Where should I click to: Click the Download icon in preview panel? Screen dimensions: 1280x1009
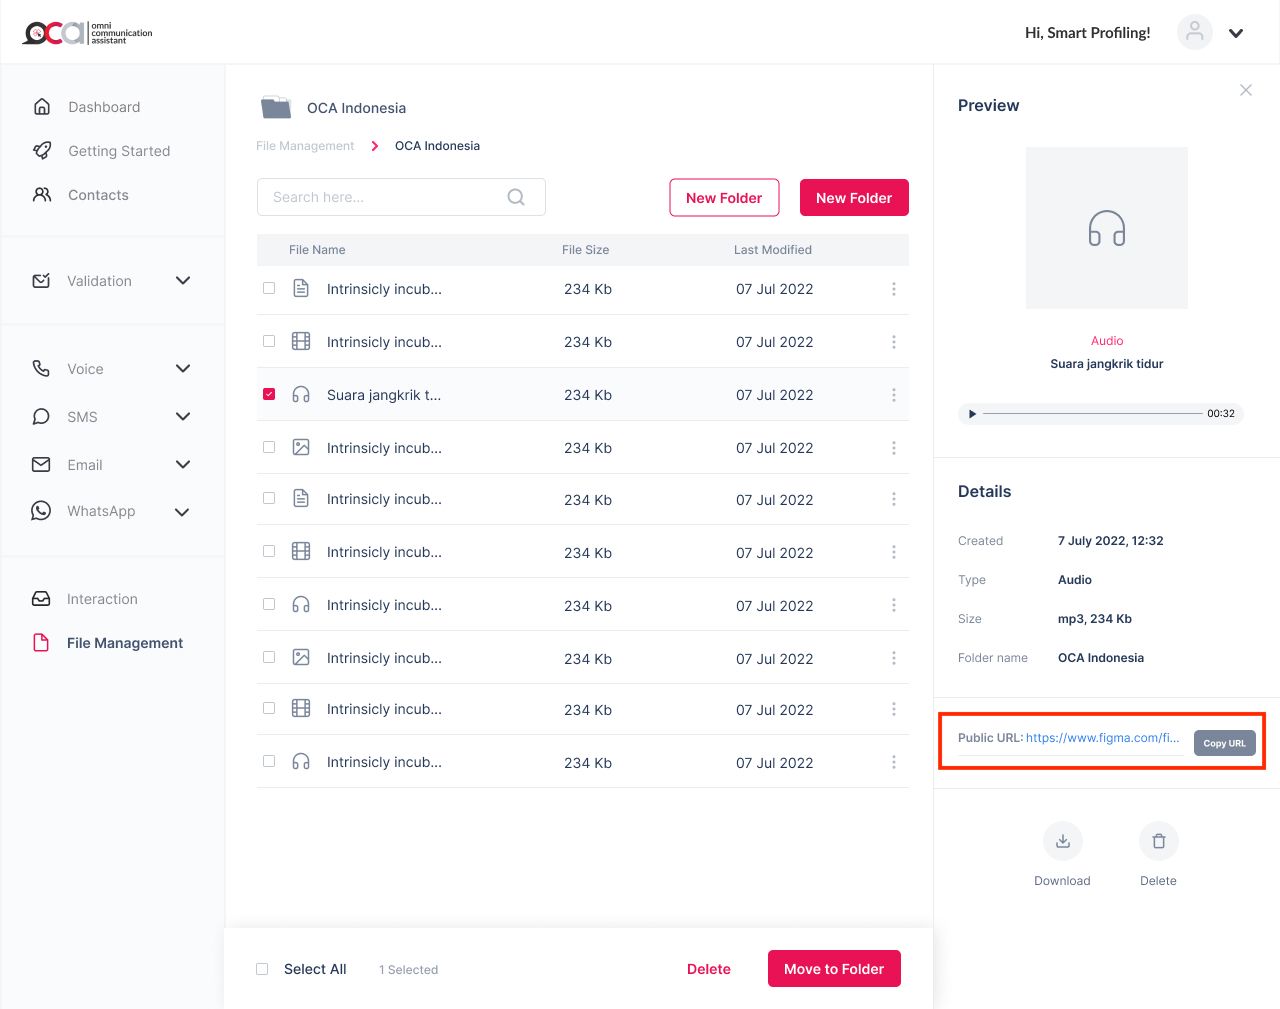coord(1062,841)
